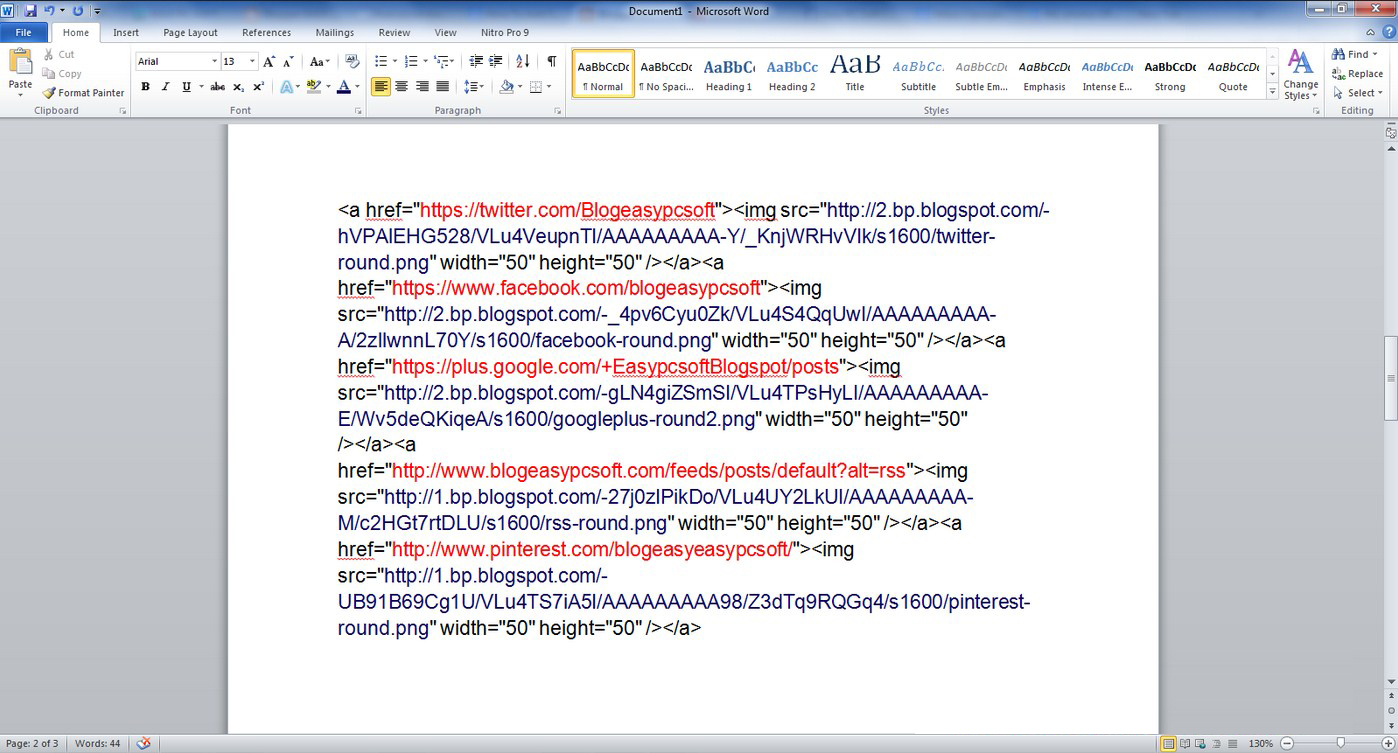Toggle Align Text Left
1398x753 pixels.
381,87
